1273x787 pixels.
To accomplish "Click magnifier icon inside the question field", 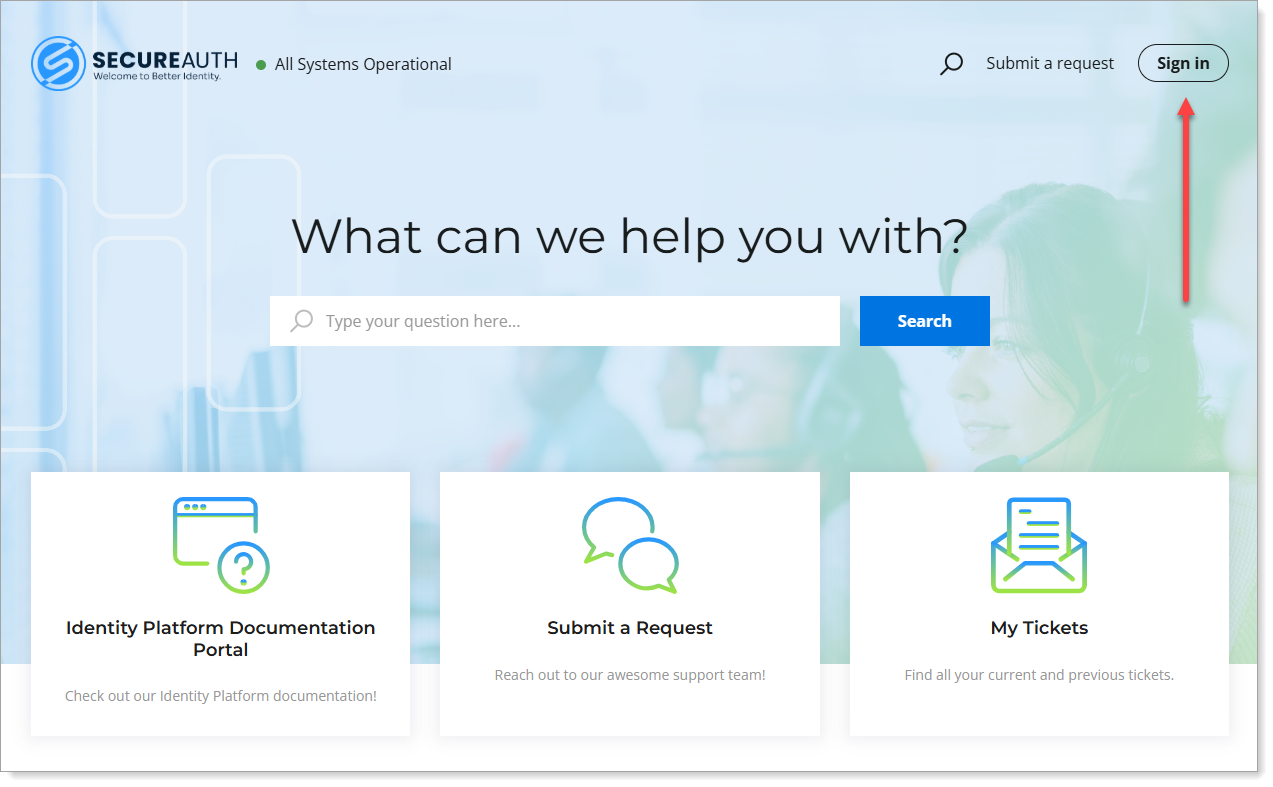I will click(x=301, y=321).
